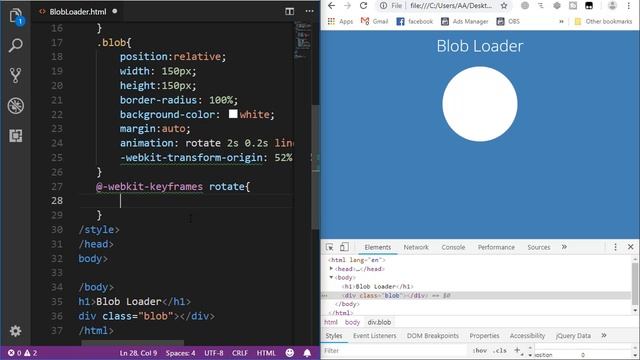Screen dimensions: 640x360
Task: Open Spaces: 4 indentation selector
Action: pyautogui.click(x=180, y=353)
